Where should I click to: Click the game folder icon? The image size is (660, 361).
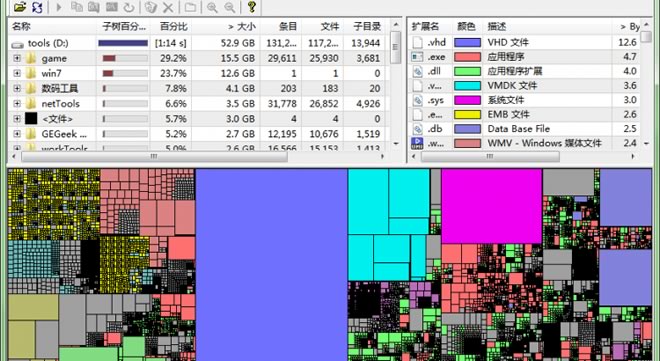pos(31,58)
